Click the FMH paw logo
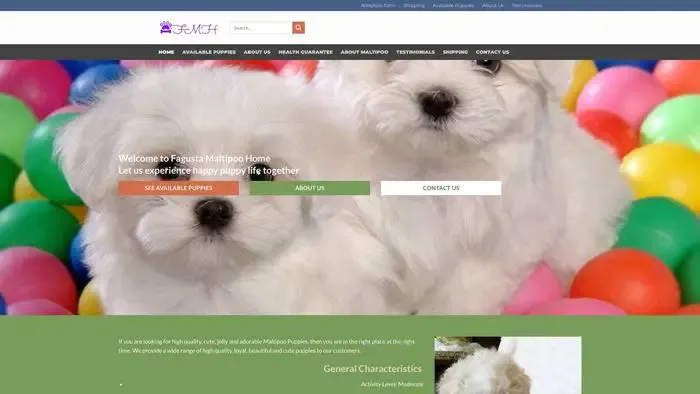 [189, 28]
